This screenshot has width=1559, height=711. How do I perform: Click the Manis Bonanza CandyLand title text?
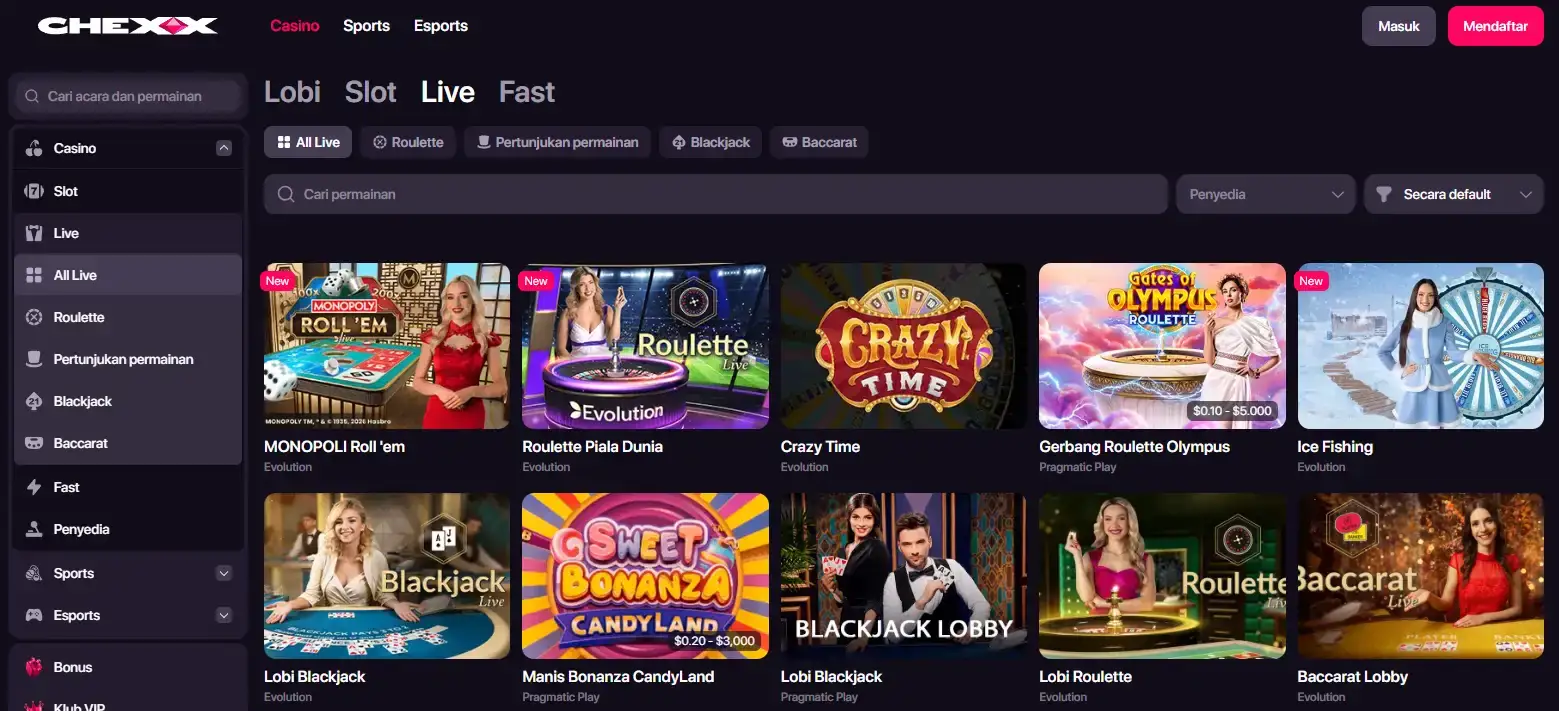point(618,677)
